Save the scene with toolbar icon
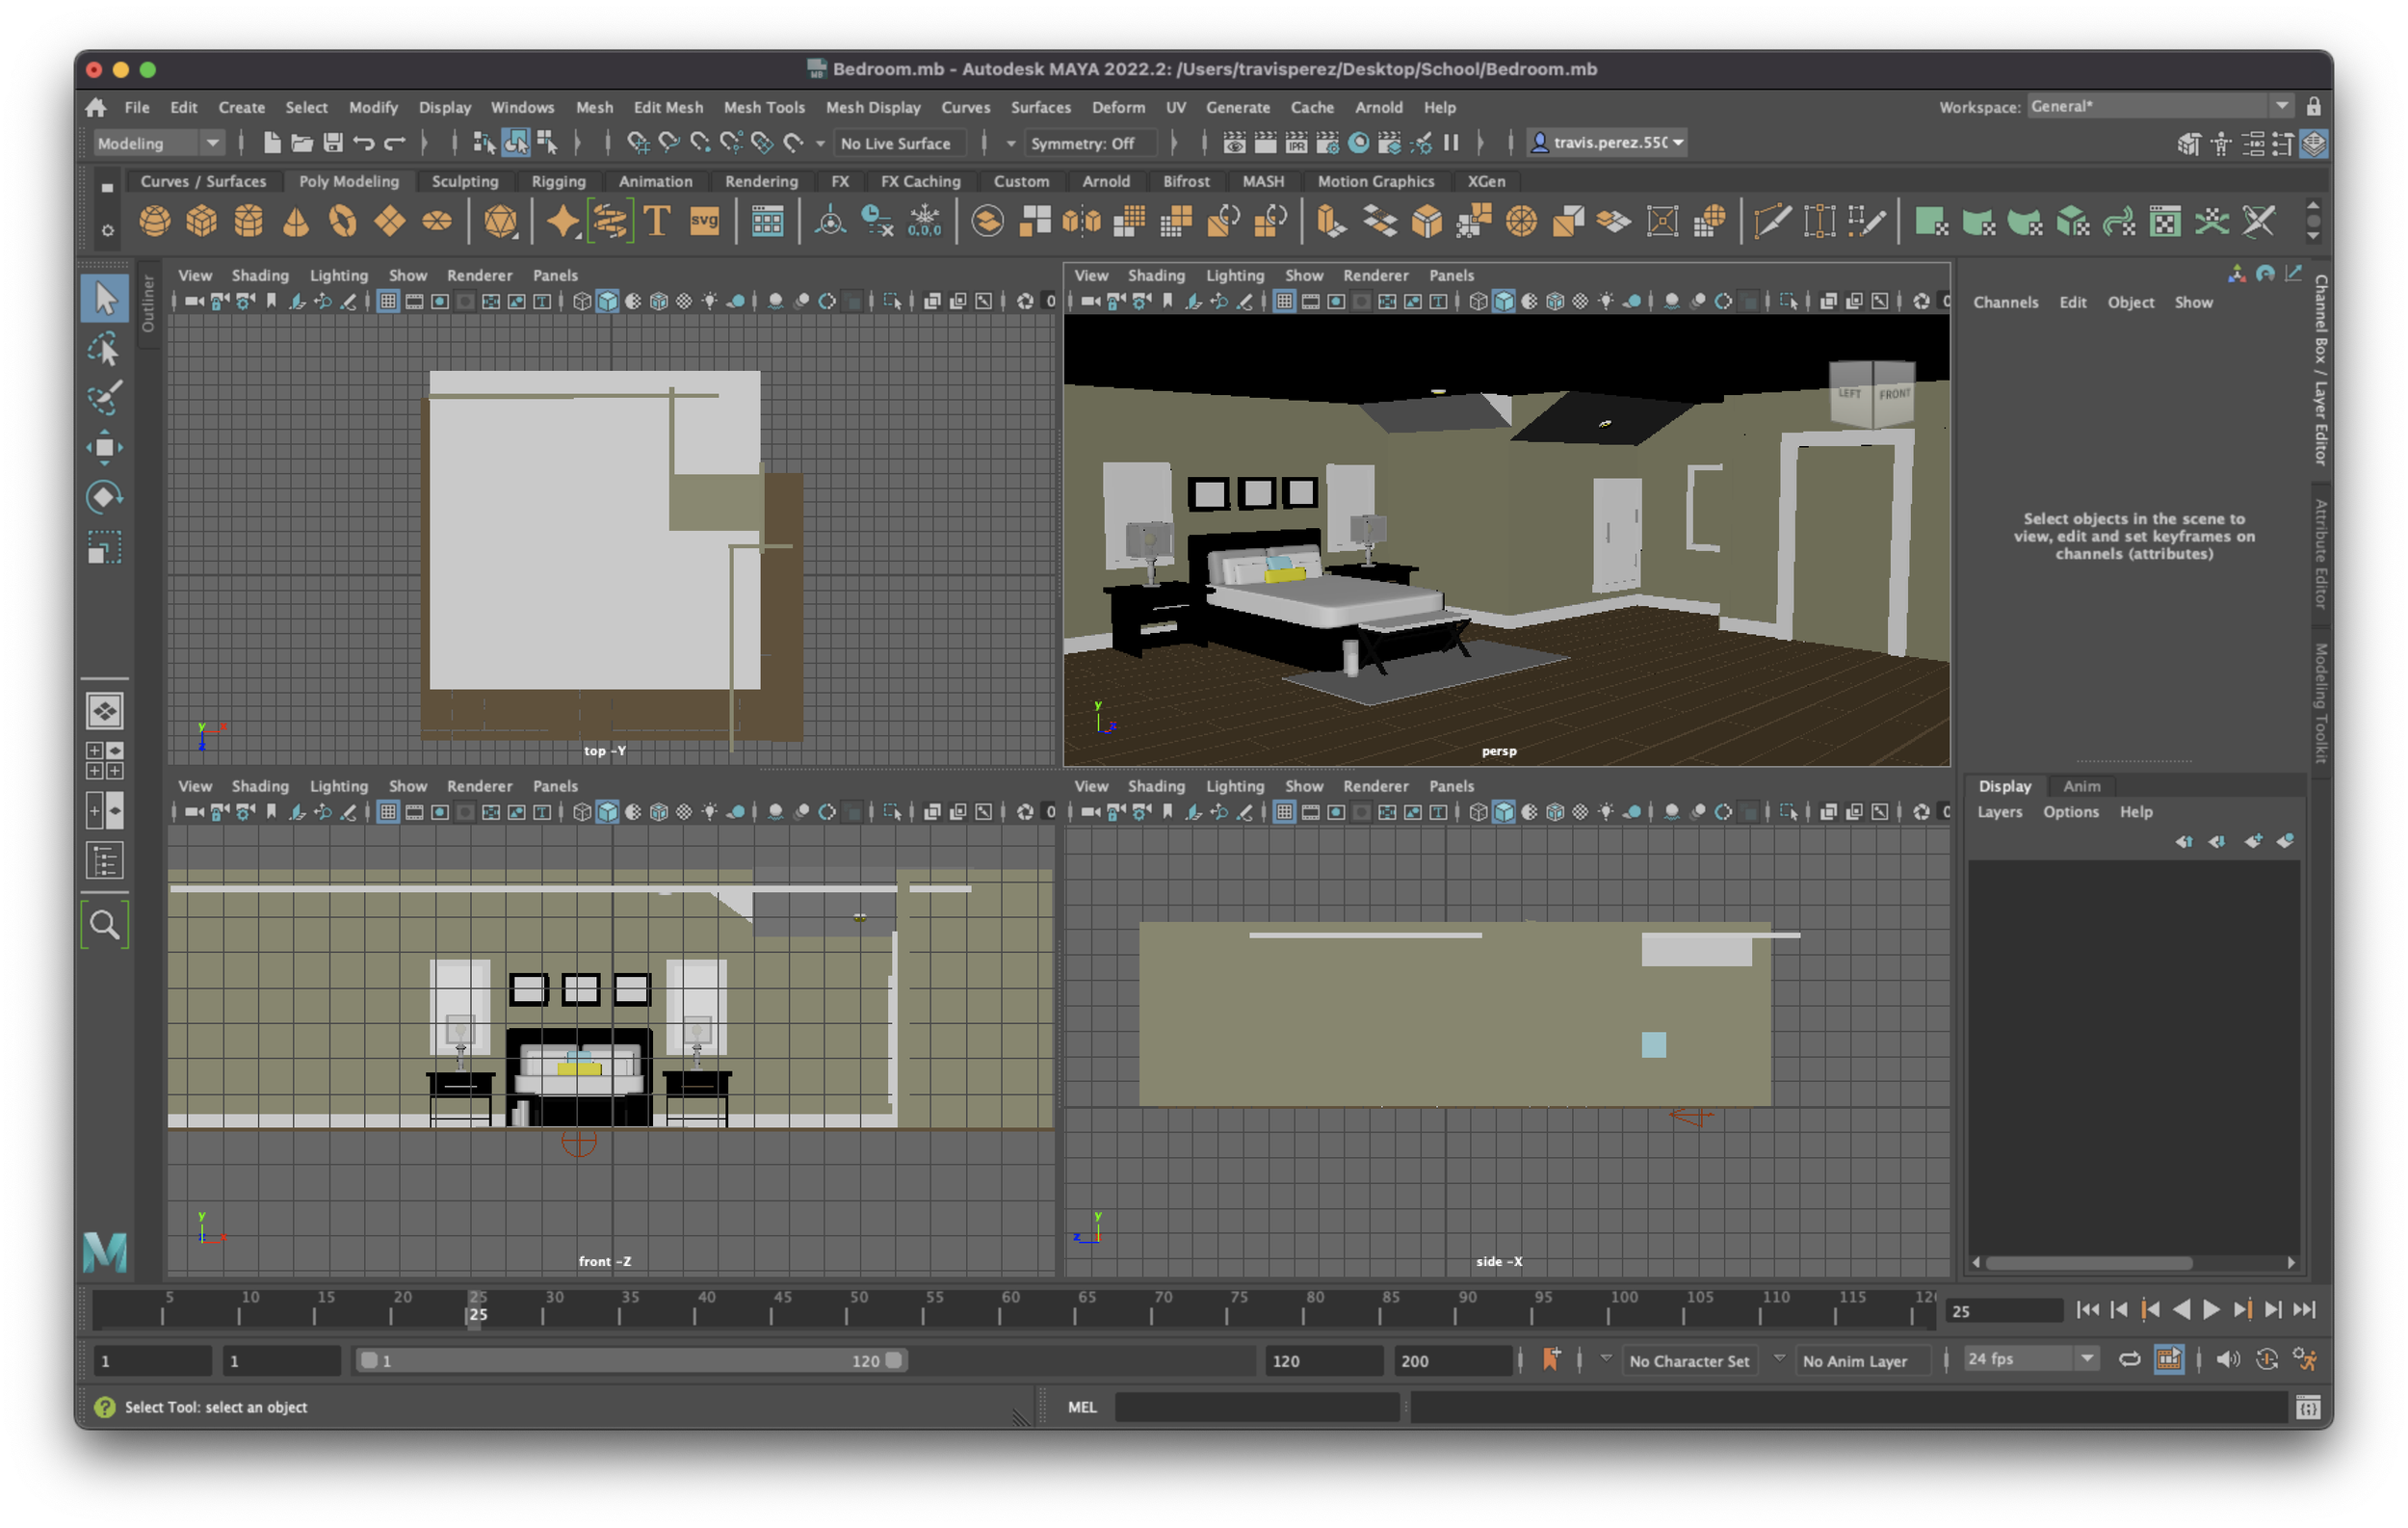2408x1528 pixels. [333, 143]
